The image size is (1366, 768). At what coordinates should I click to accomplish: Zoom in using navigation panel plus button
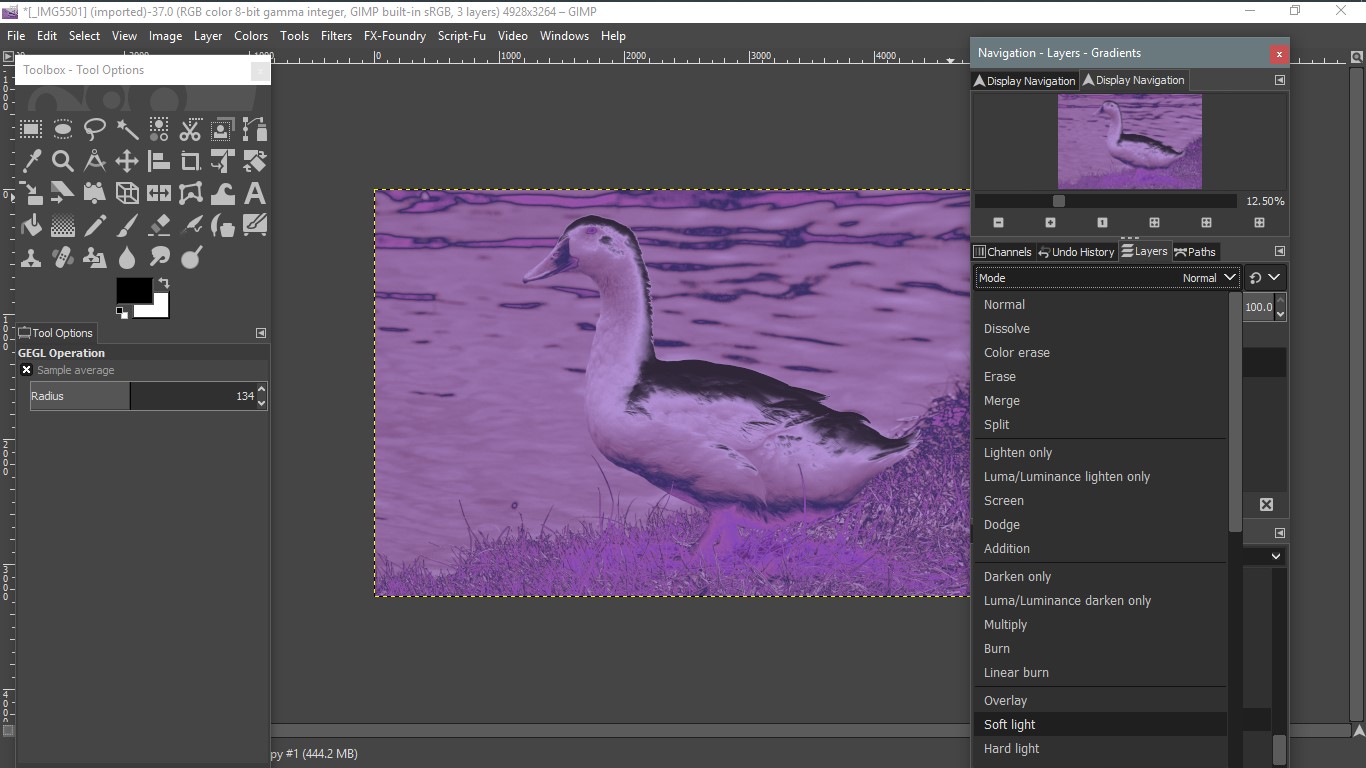[1050, 222]
